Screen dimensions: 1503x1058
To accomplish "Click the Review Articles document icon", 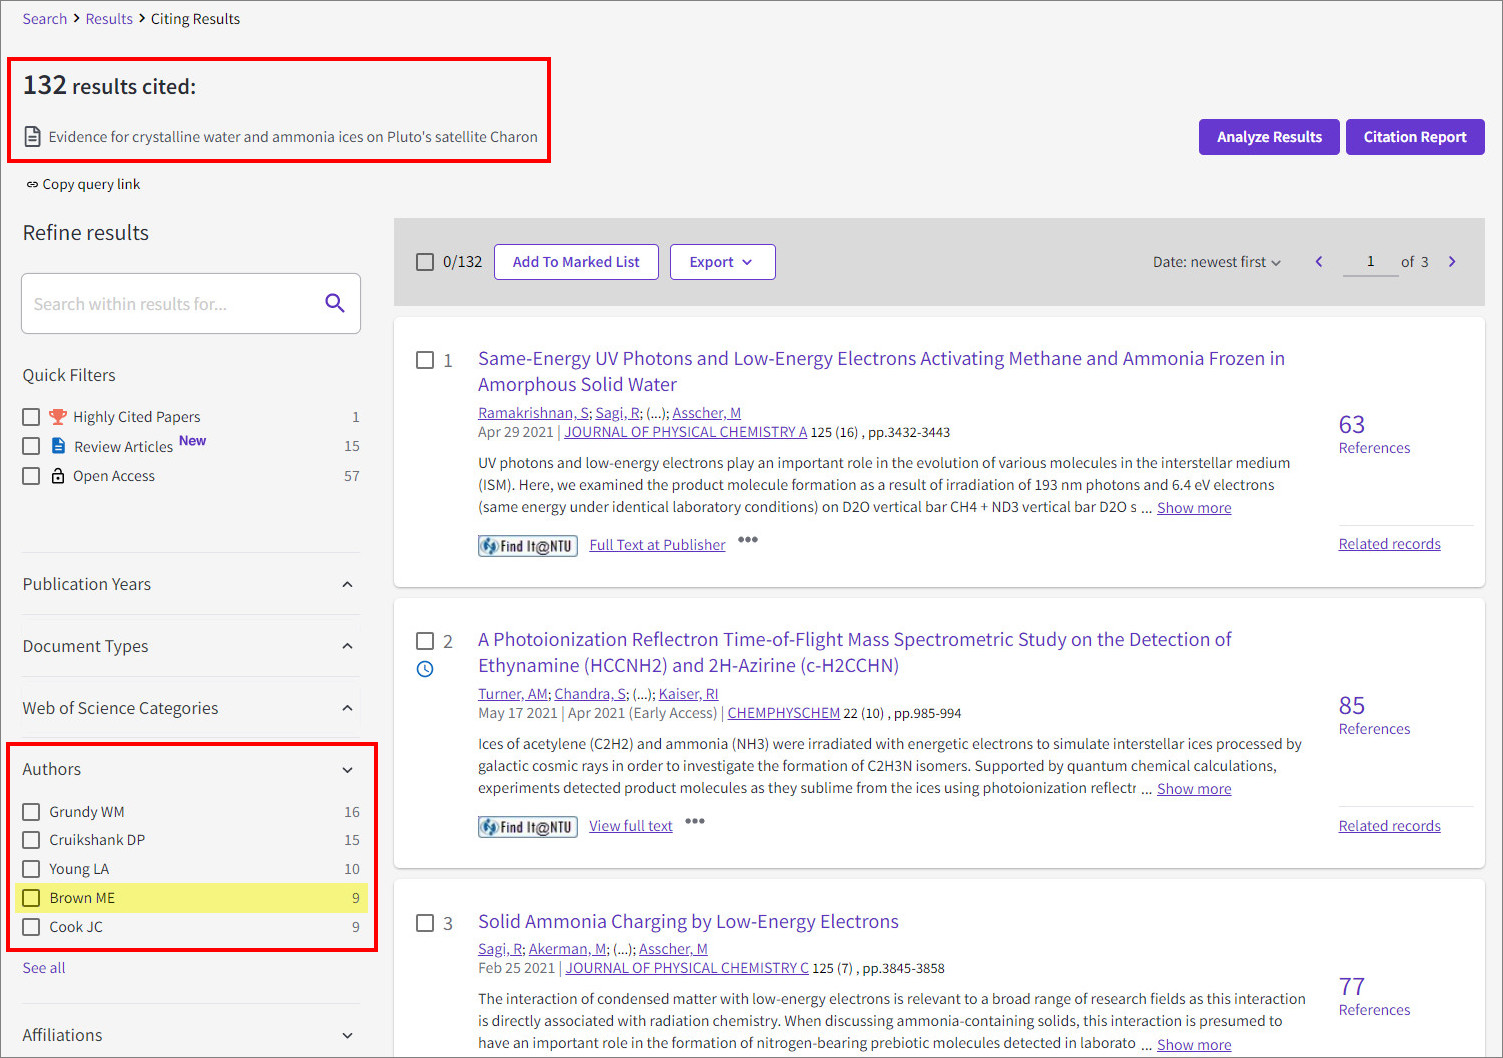I will 58,446.
